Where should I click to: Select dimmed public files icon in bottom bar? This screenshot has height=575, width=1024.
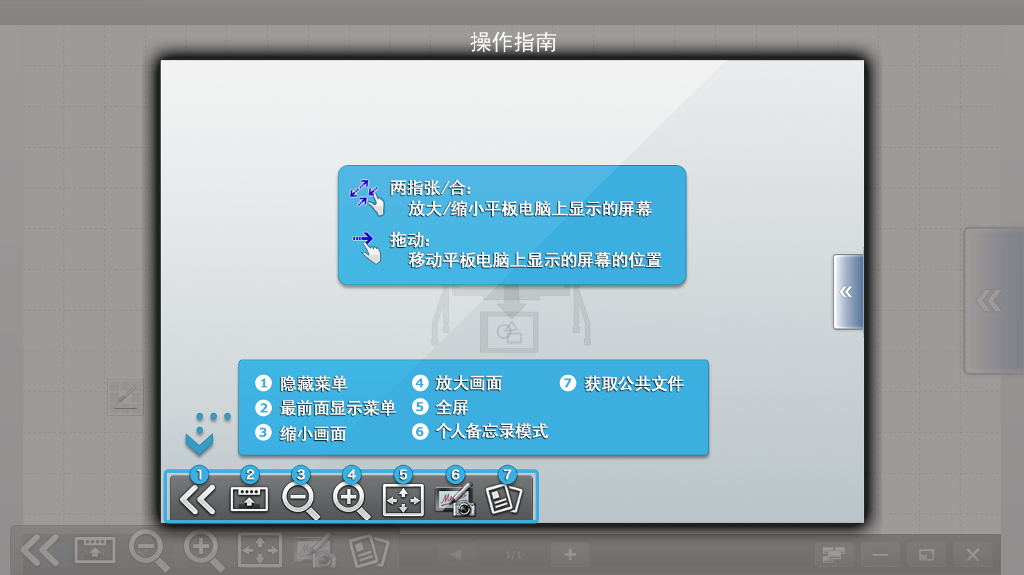[368, 551]
